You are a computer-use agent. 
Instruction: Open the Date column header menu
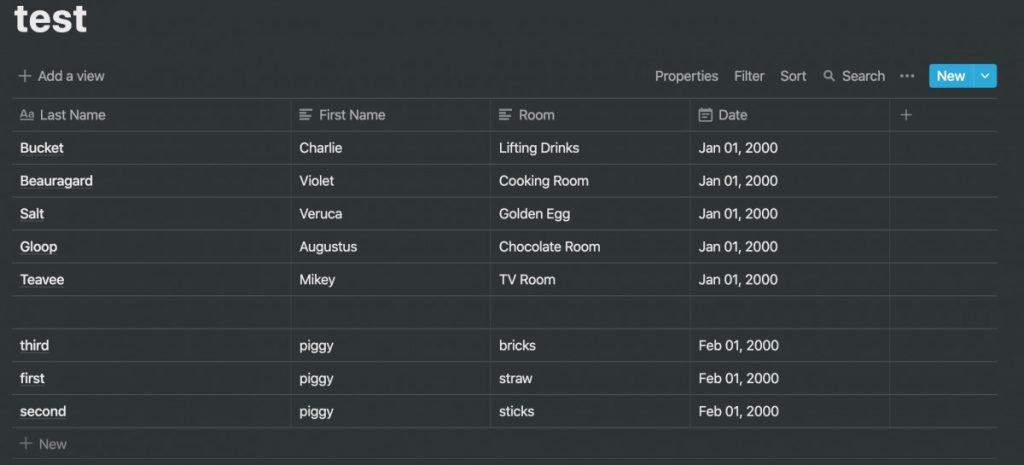[x=790, y=115]
